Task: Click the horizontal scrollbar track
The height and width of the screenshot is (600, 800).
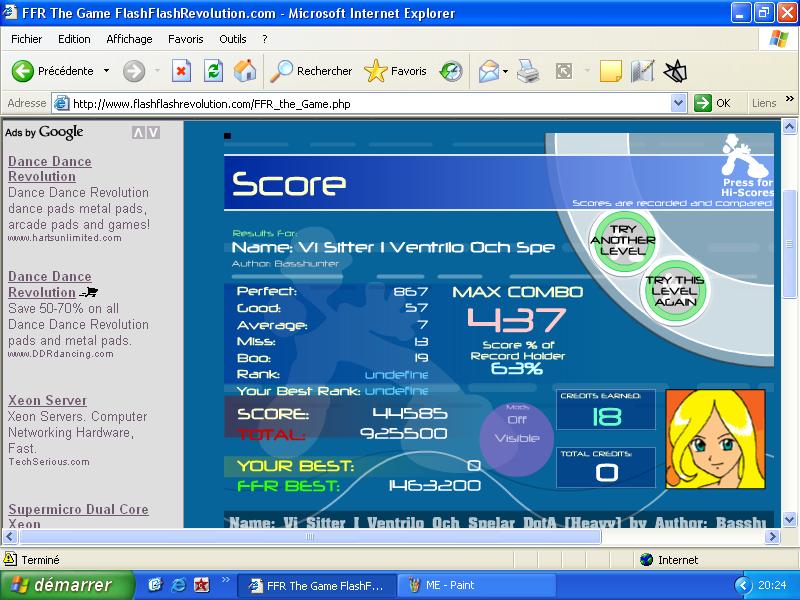Action: (684, 536)
